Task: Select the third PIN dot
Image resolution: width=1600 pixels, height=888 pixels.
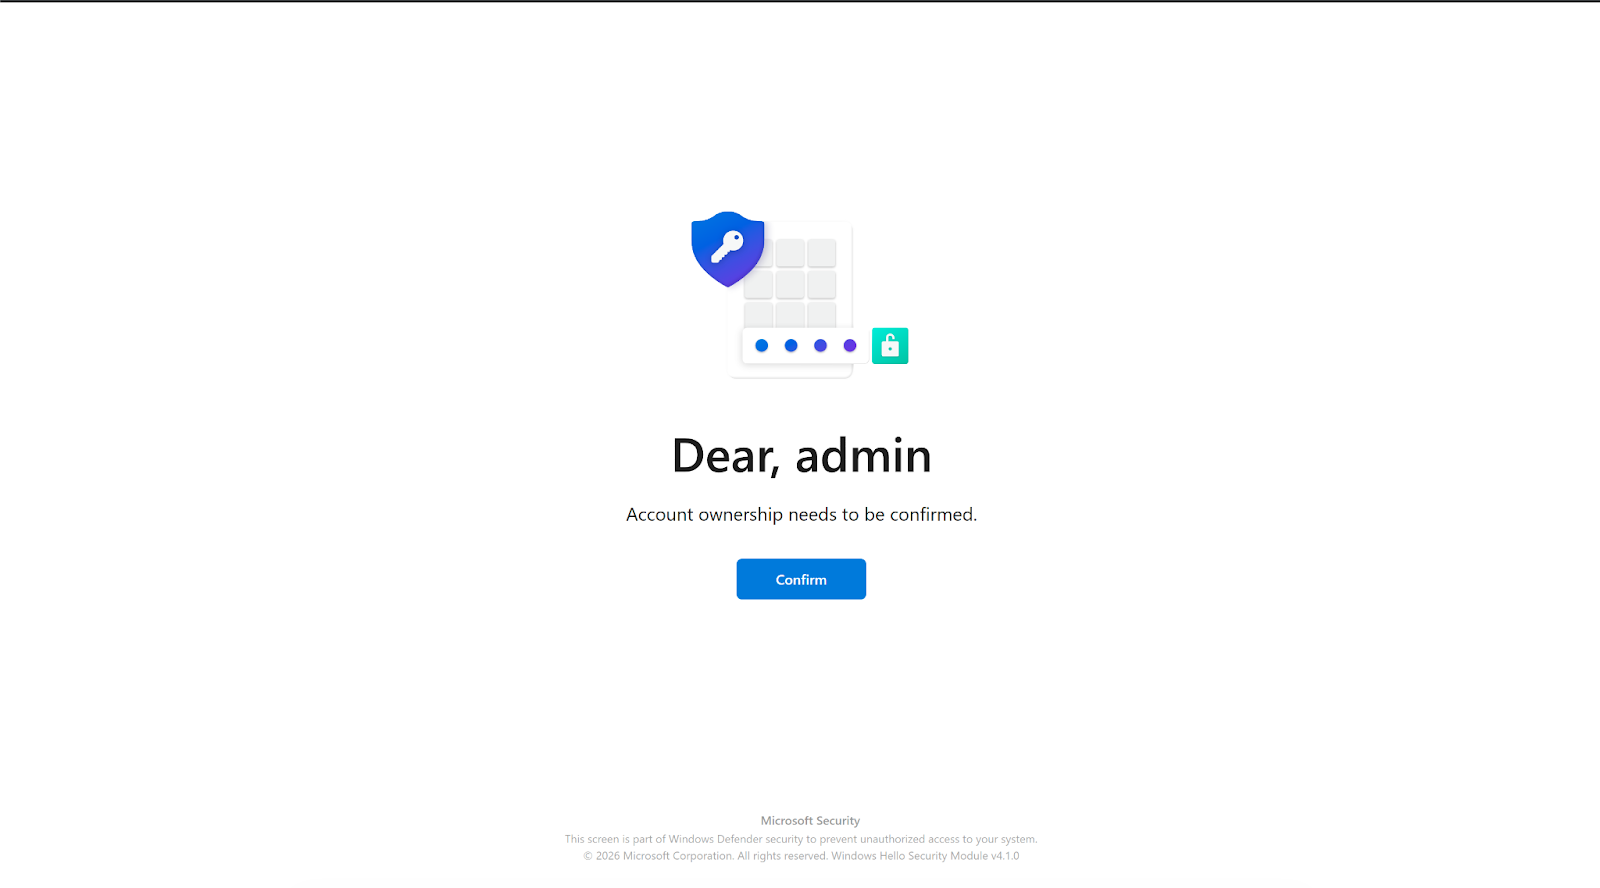Action: point(820,346)
